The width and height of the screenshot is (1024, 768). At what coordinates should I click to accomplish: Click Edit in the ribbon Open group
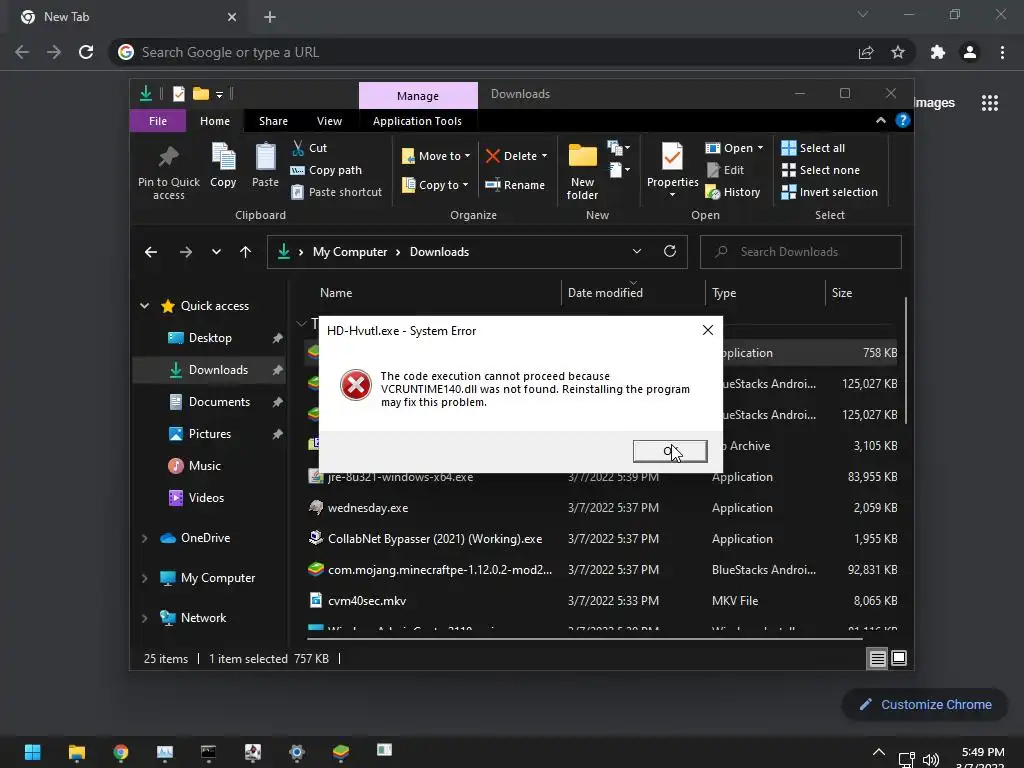[x=725, y=170]
